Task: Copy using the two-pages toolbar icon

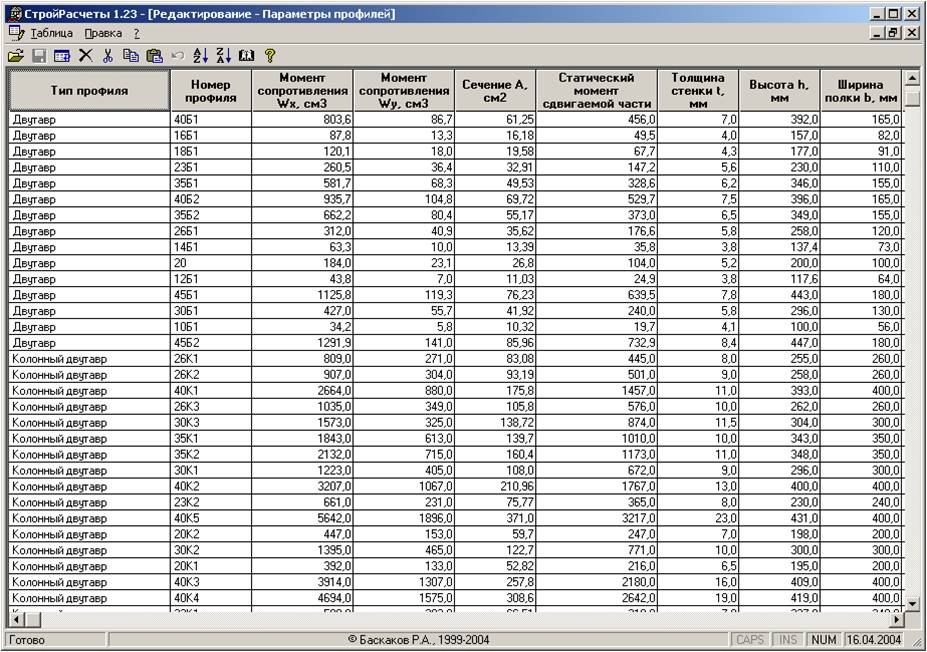Action: coord(131,56)
